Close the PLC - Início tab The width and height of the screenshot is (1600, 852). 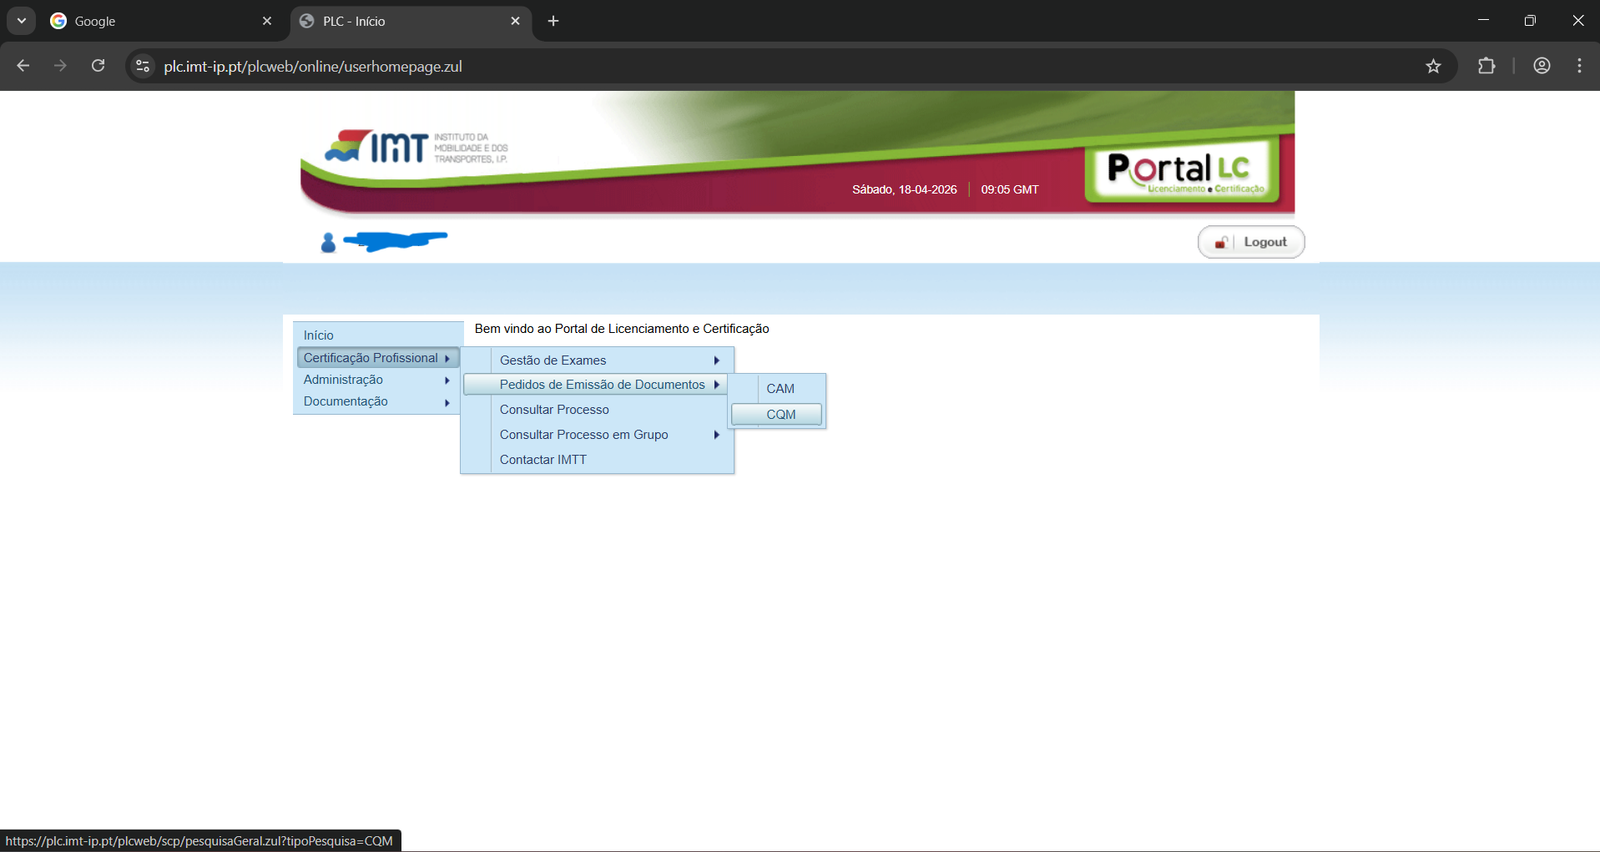tap(515, 21)
